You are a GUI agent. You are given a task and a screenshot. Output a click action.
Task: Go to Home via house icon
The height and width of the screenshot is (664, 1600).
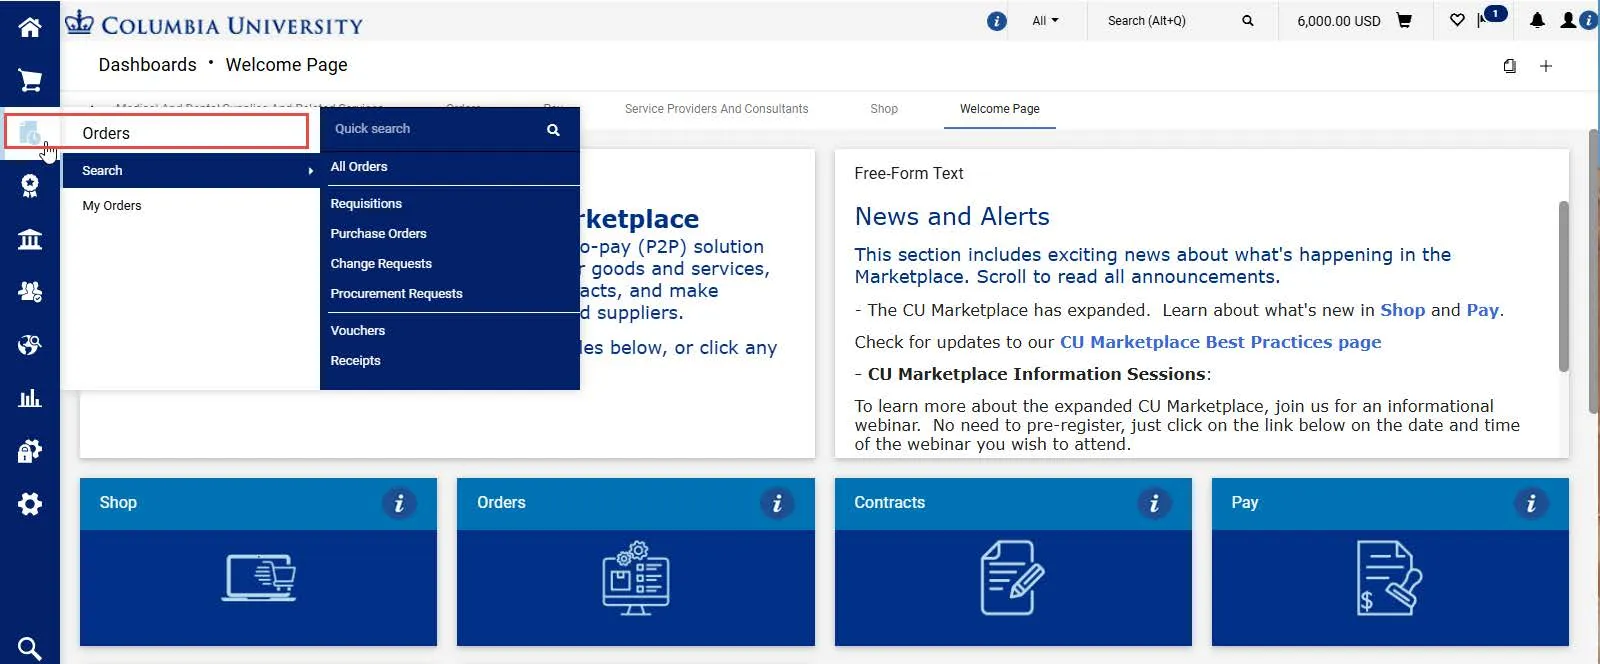coord(30,27)
